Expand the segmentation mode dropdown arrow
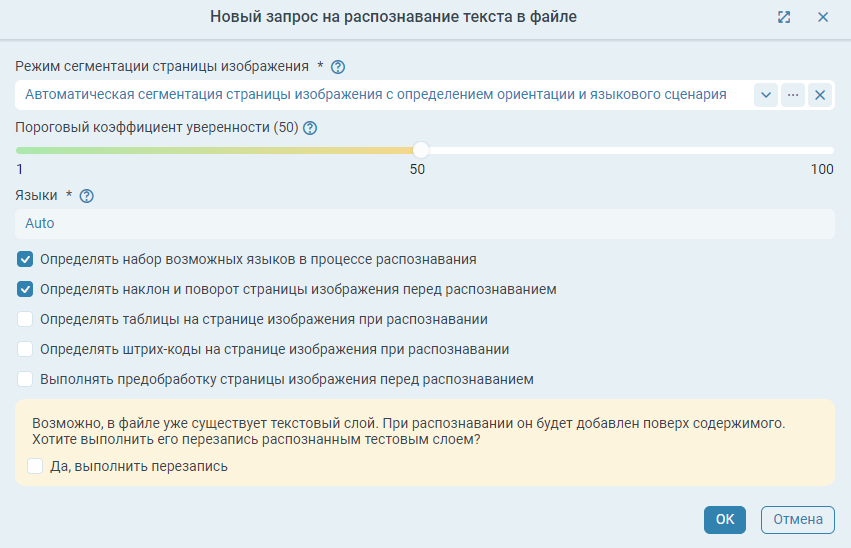Image resolution: width=851 pixels, height=548 pixels. click(x=765, y=95)
